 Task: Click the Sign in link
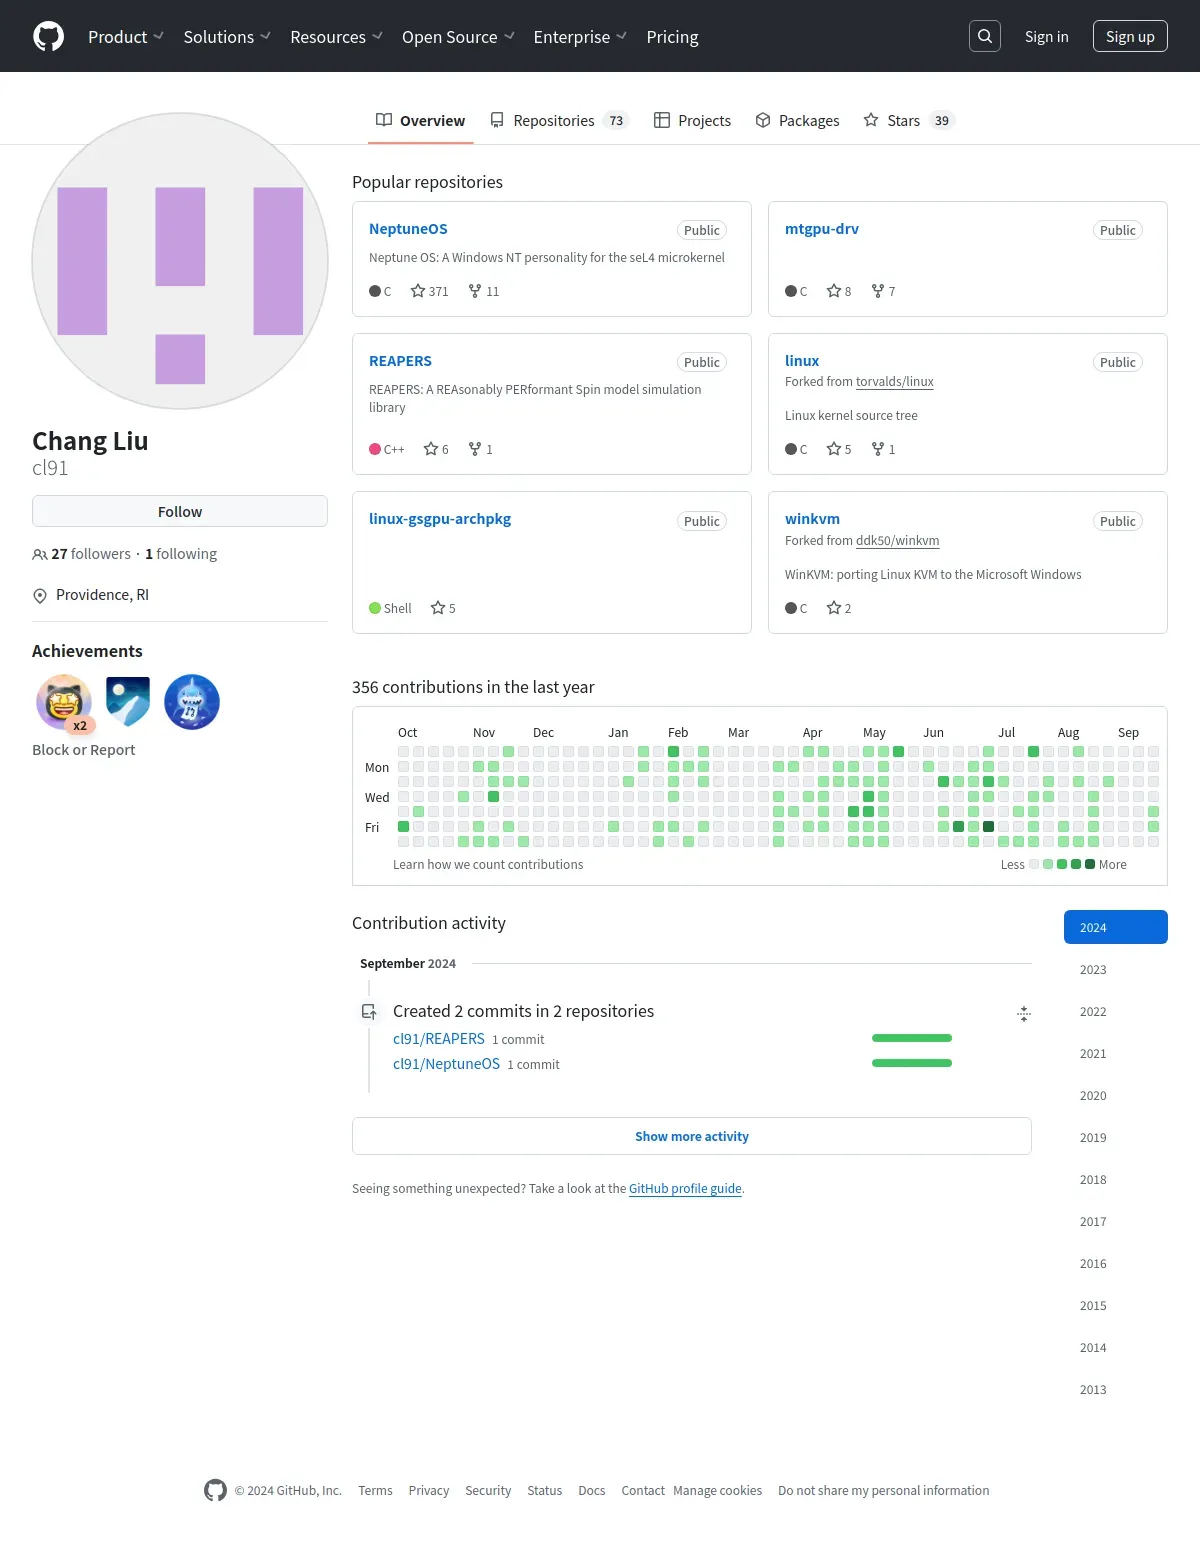coord(1046,37)
